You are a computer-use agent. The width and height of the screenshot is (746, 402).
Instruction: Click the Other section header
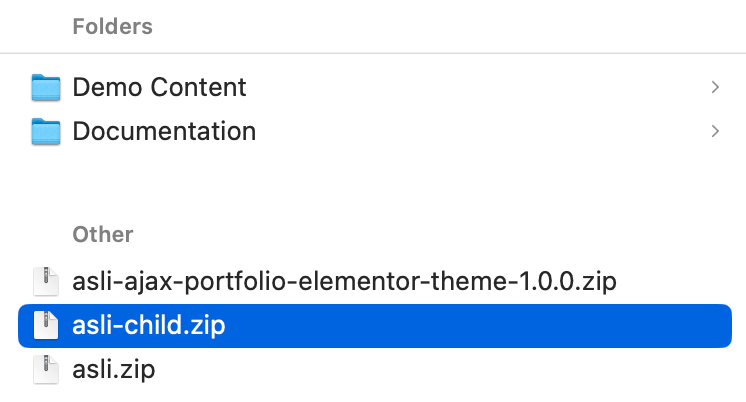point(102,235)
